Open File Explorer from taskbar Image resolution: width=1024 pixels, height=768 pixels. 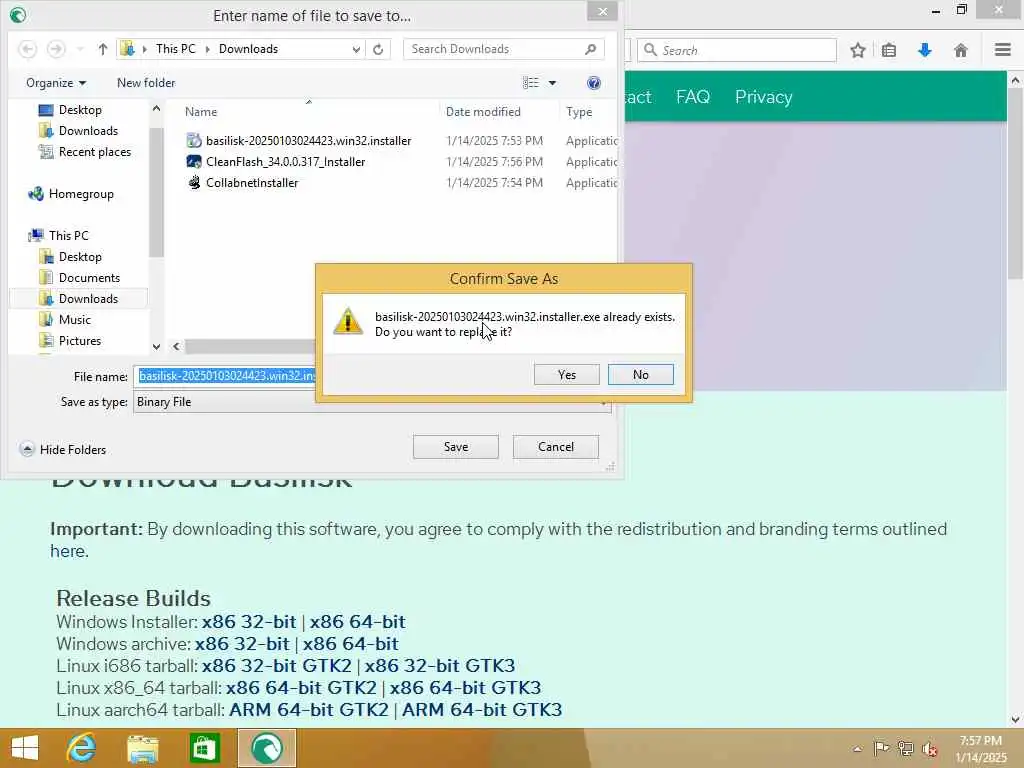tap(142, 748)
